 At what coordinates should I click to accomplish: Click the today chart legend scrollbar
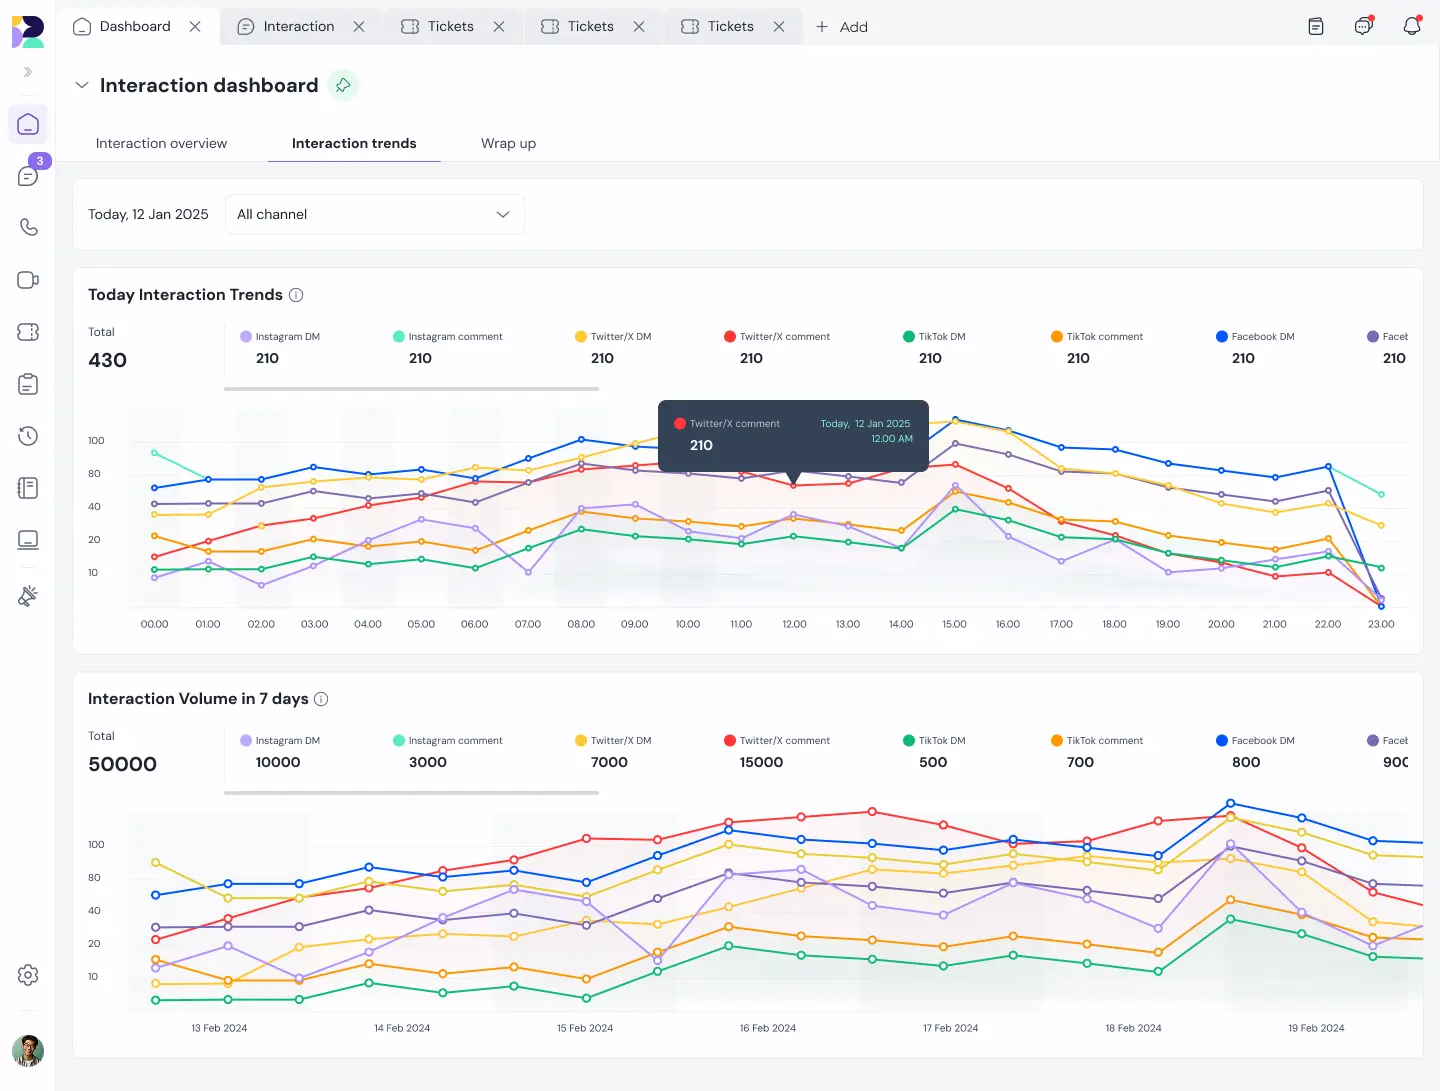(x=411, y=389)
